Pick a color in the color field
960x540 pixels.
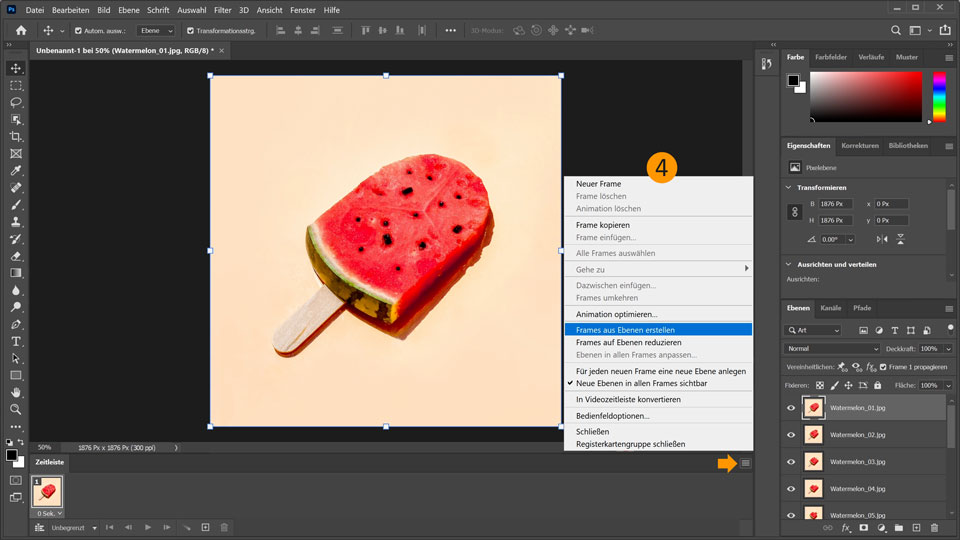pyautogui.click(x=865, y=97)
